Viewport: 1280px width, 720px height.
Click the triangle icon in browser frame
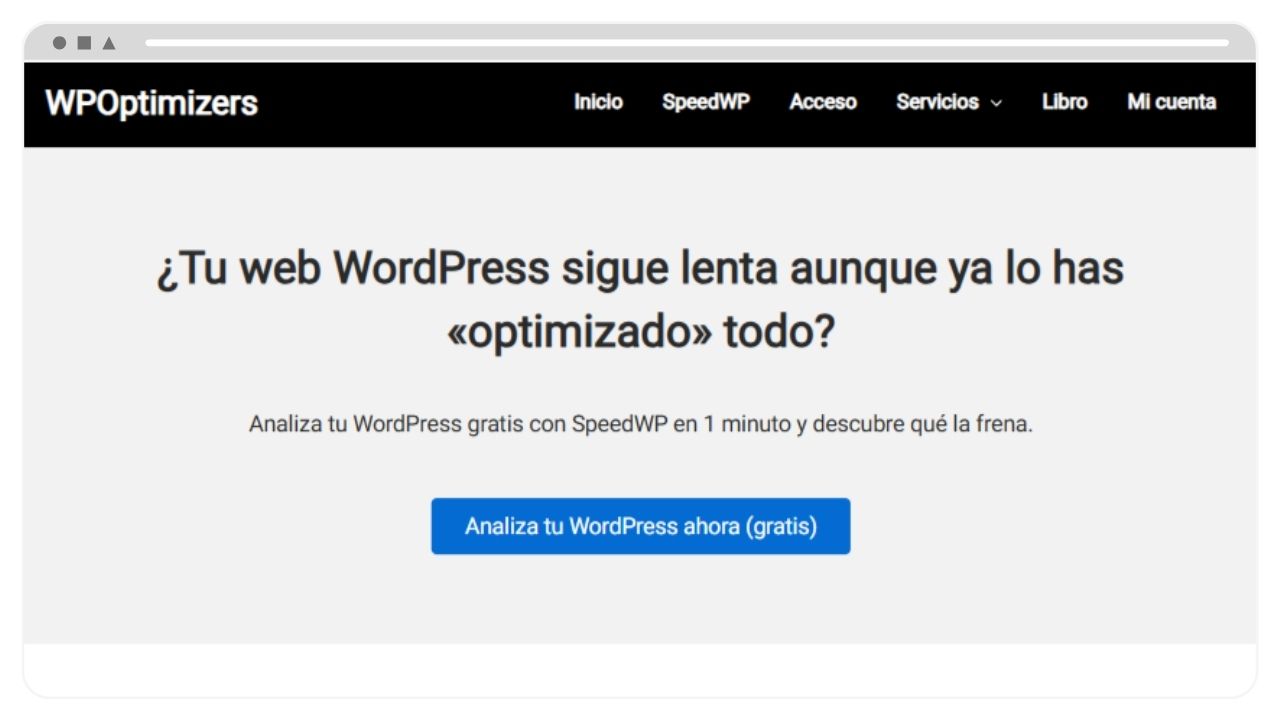click(109, 43)
